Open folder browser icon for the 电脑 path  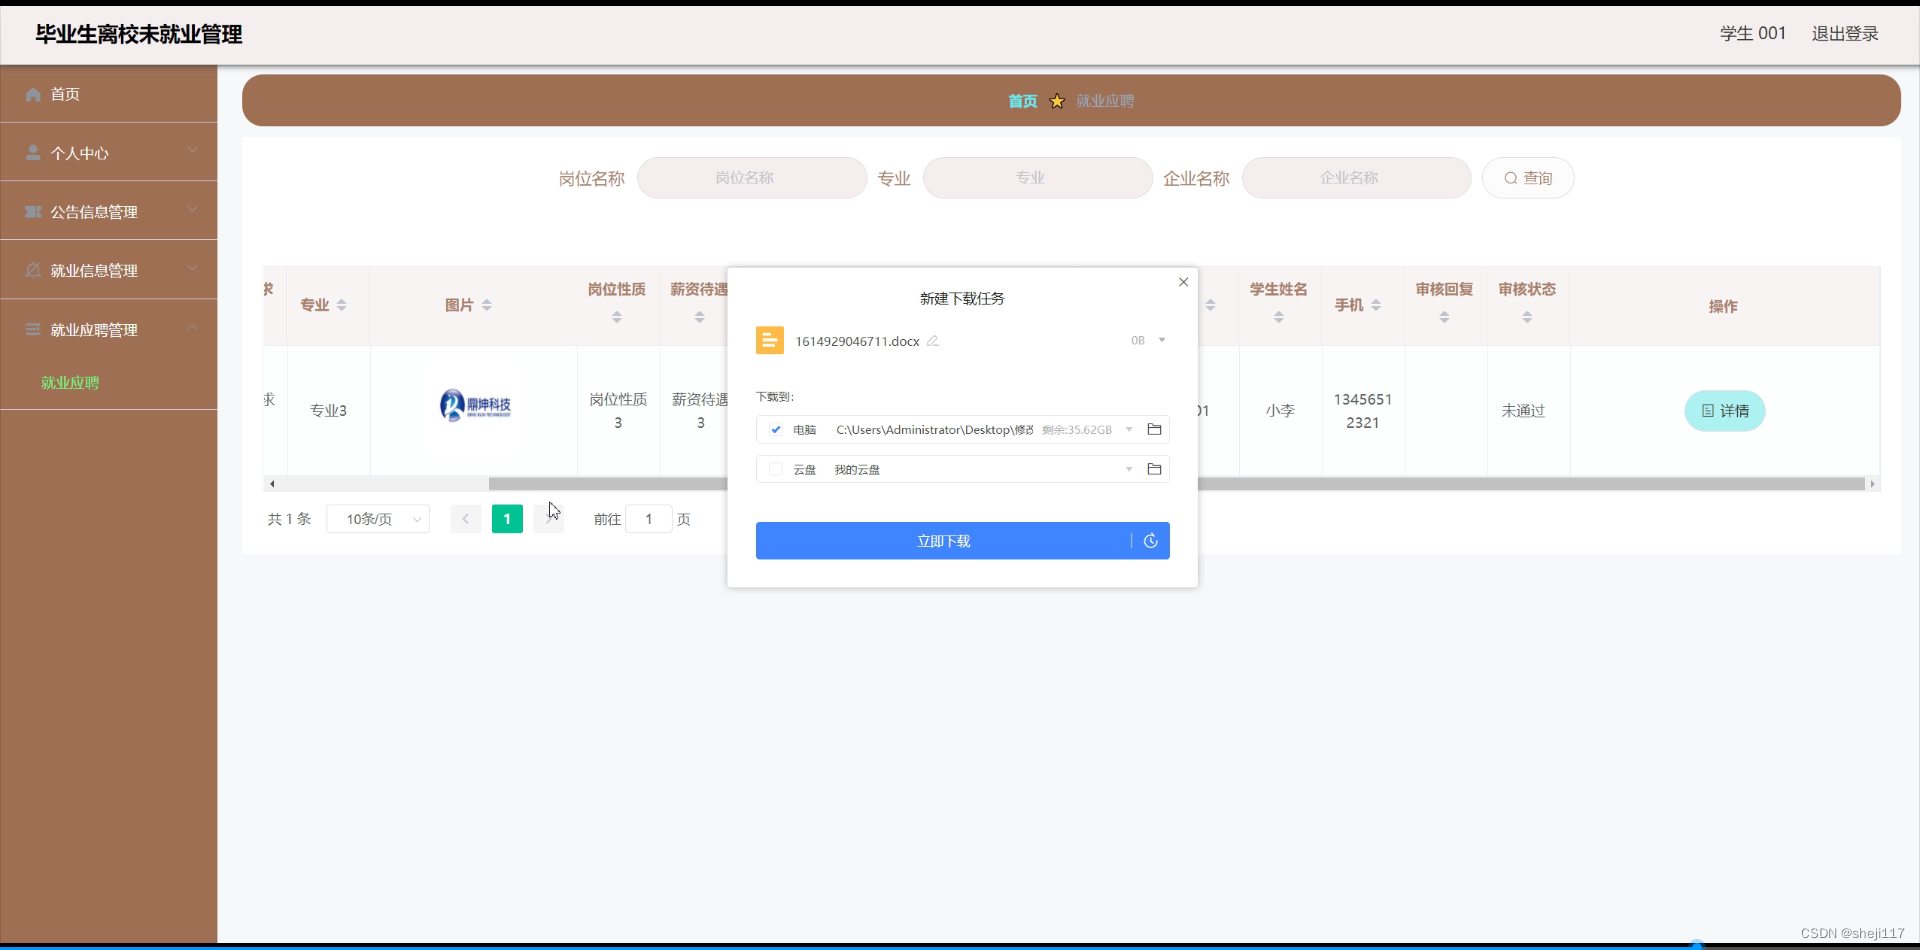click(1155, 429)
